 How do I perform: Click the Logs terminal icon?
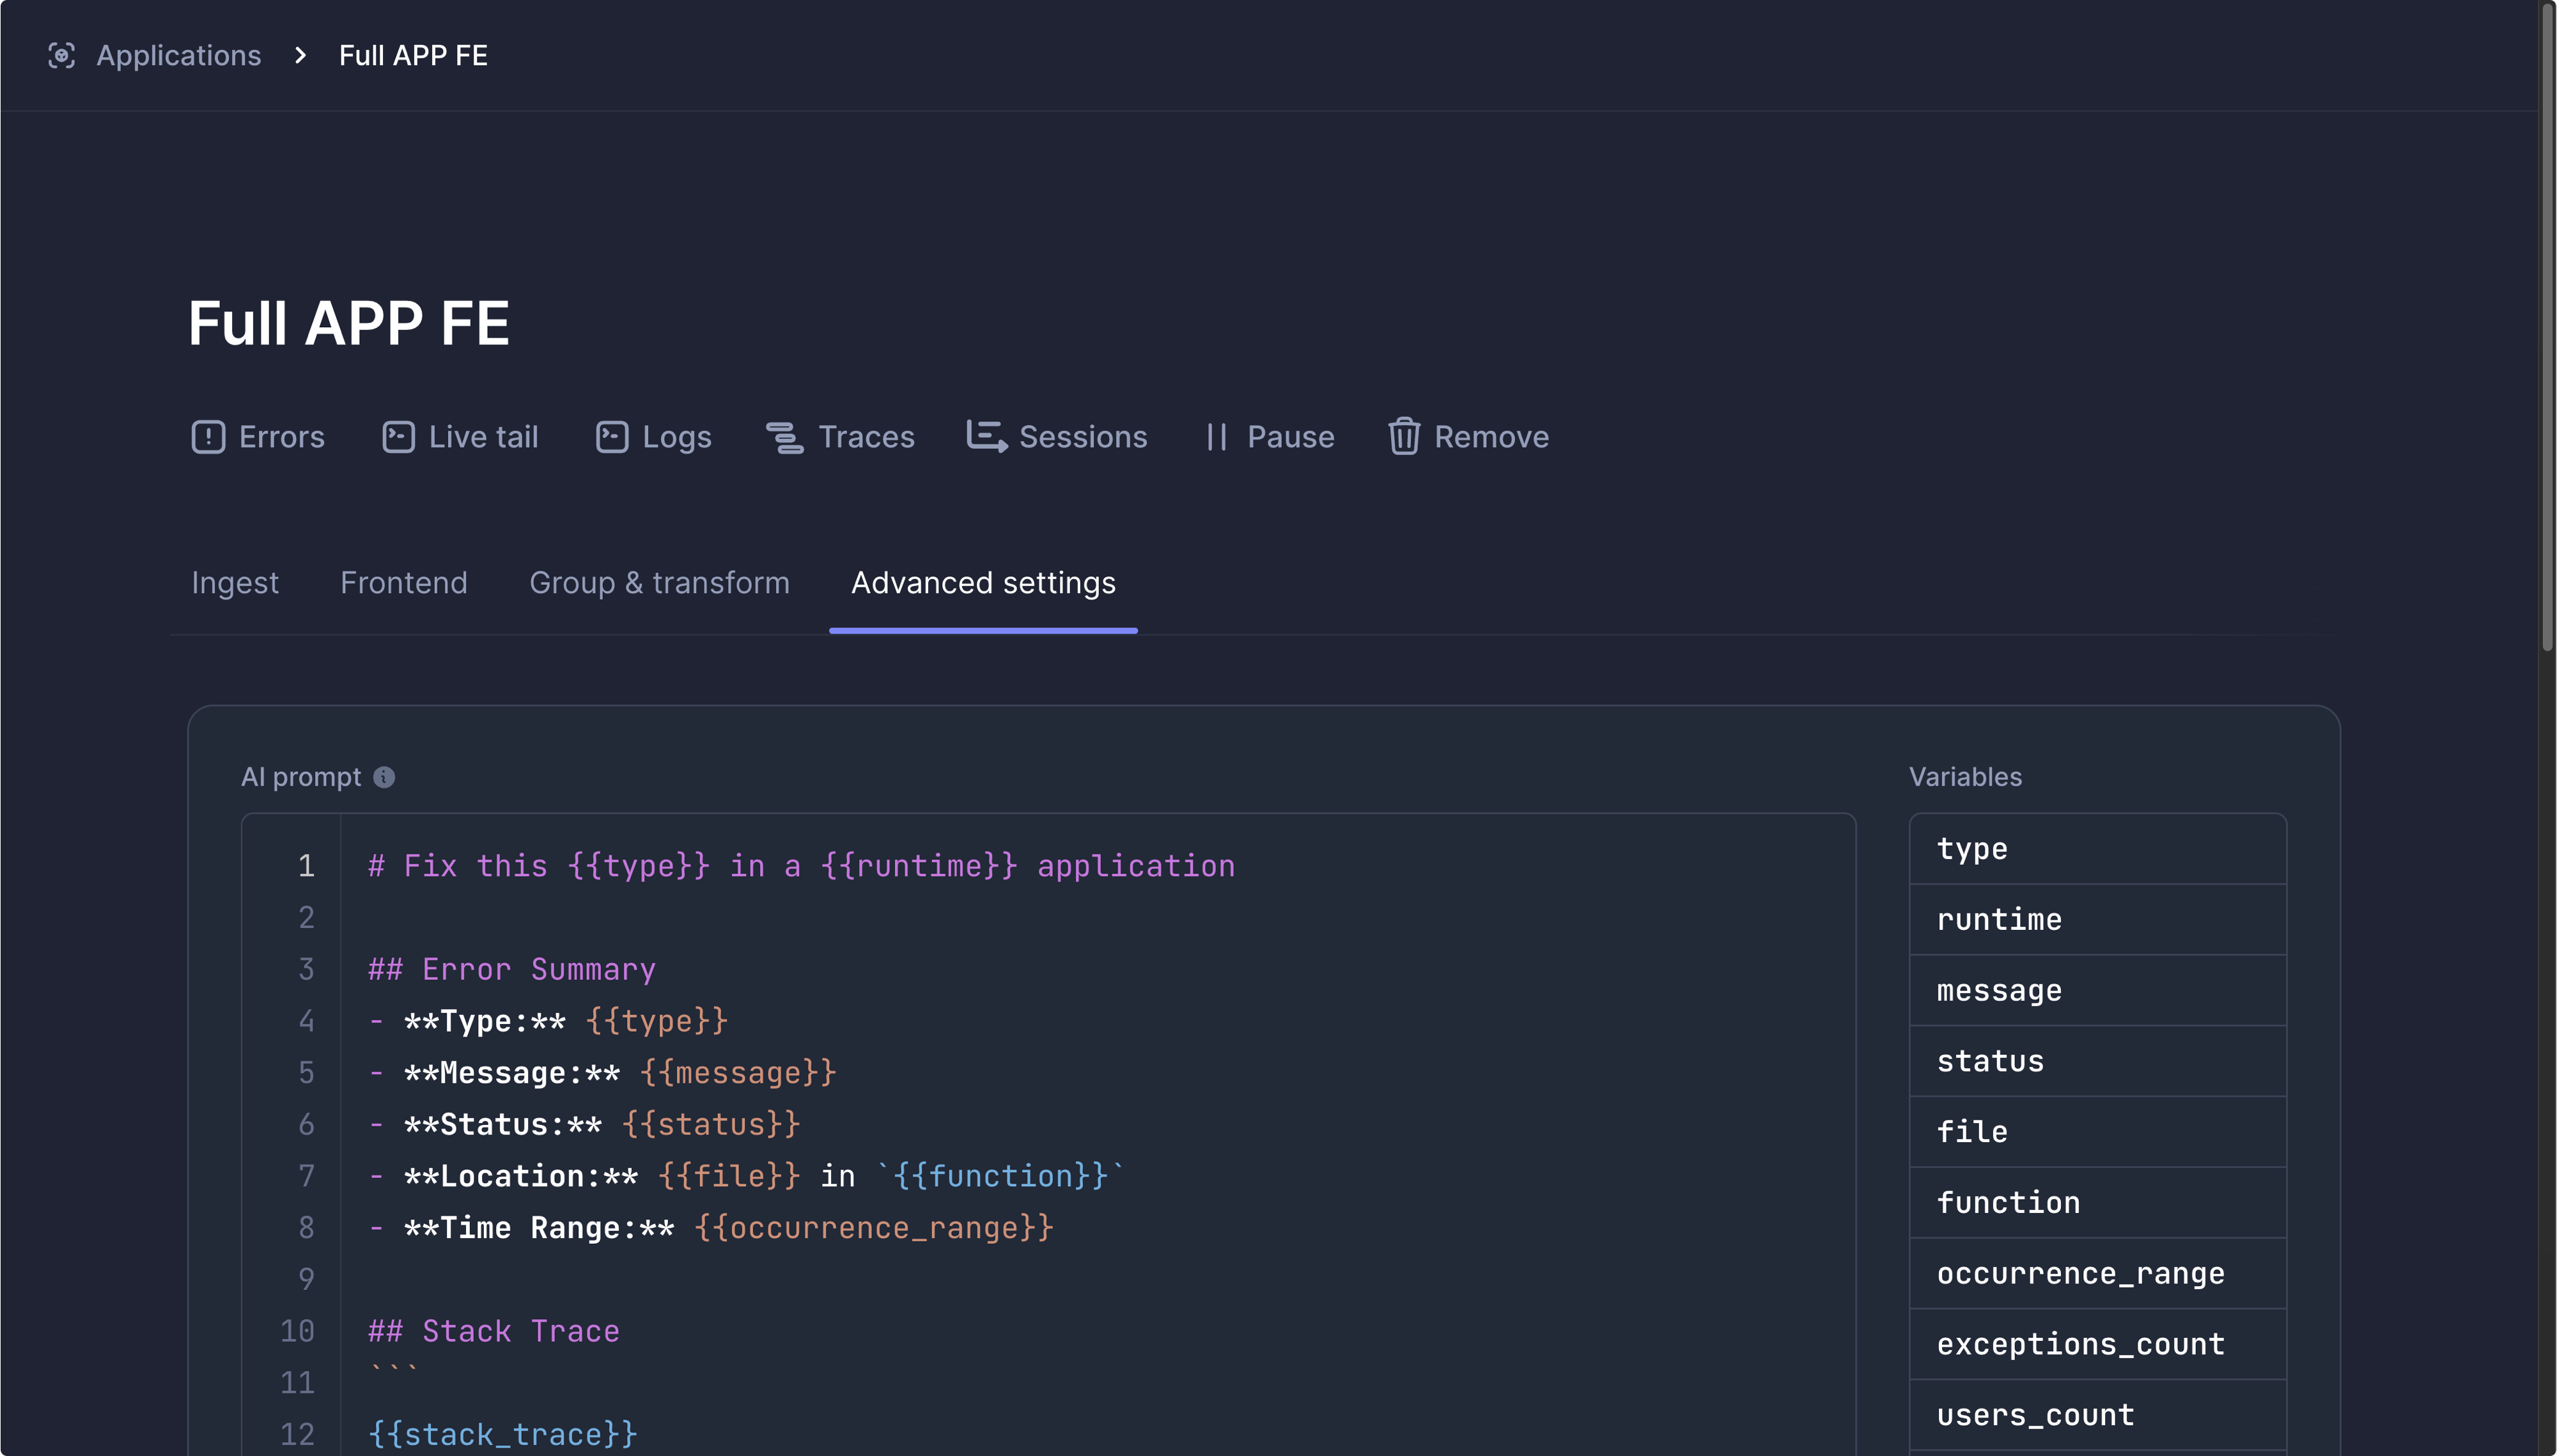coord(612,437)
